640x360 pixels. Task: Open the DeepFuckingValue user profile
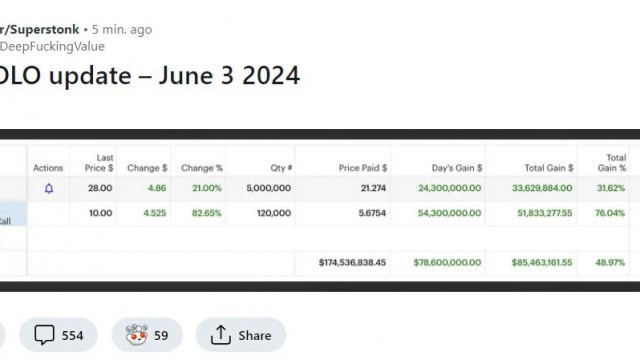point(52,47)
